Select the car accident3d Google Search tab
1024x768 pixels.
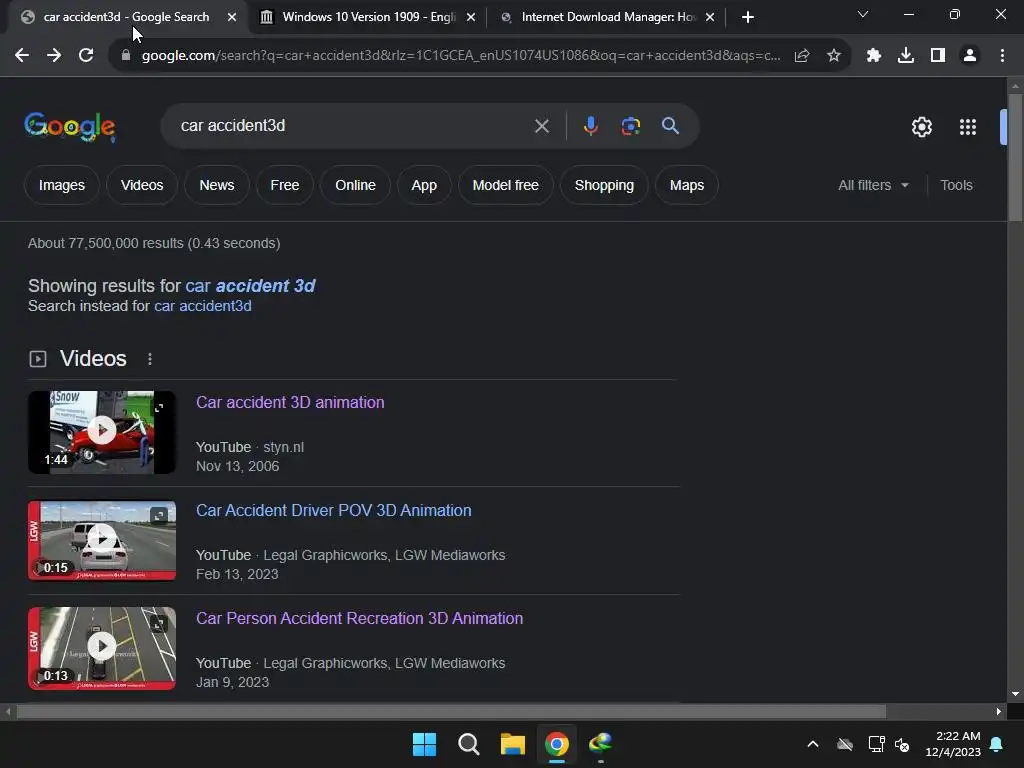(127, 17)
